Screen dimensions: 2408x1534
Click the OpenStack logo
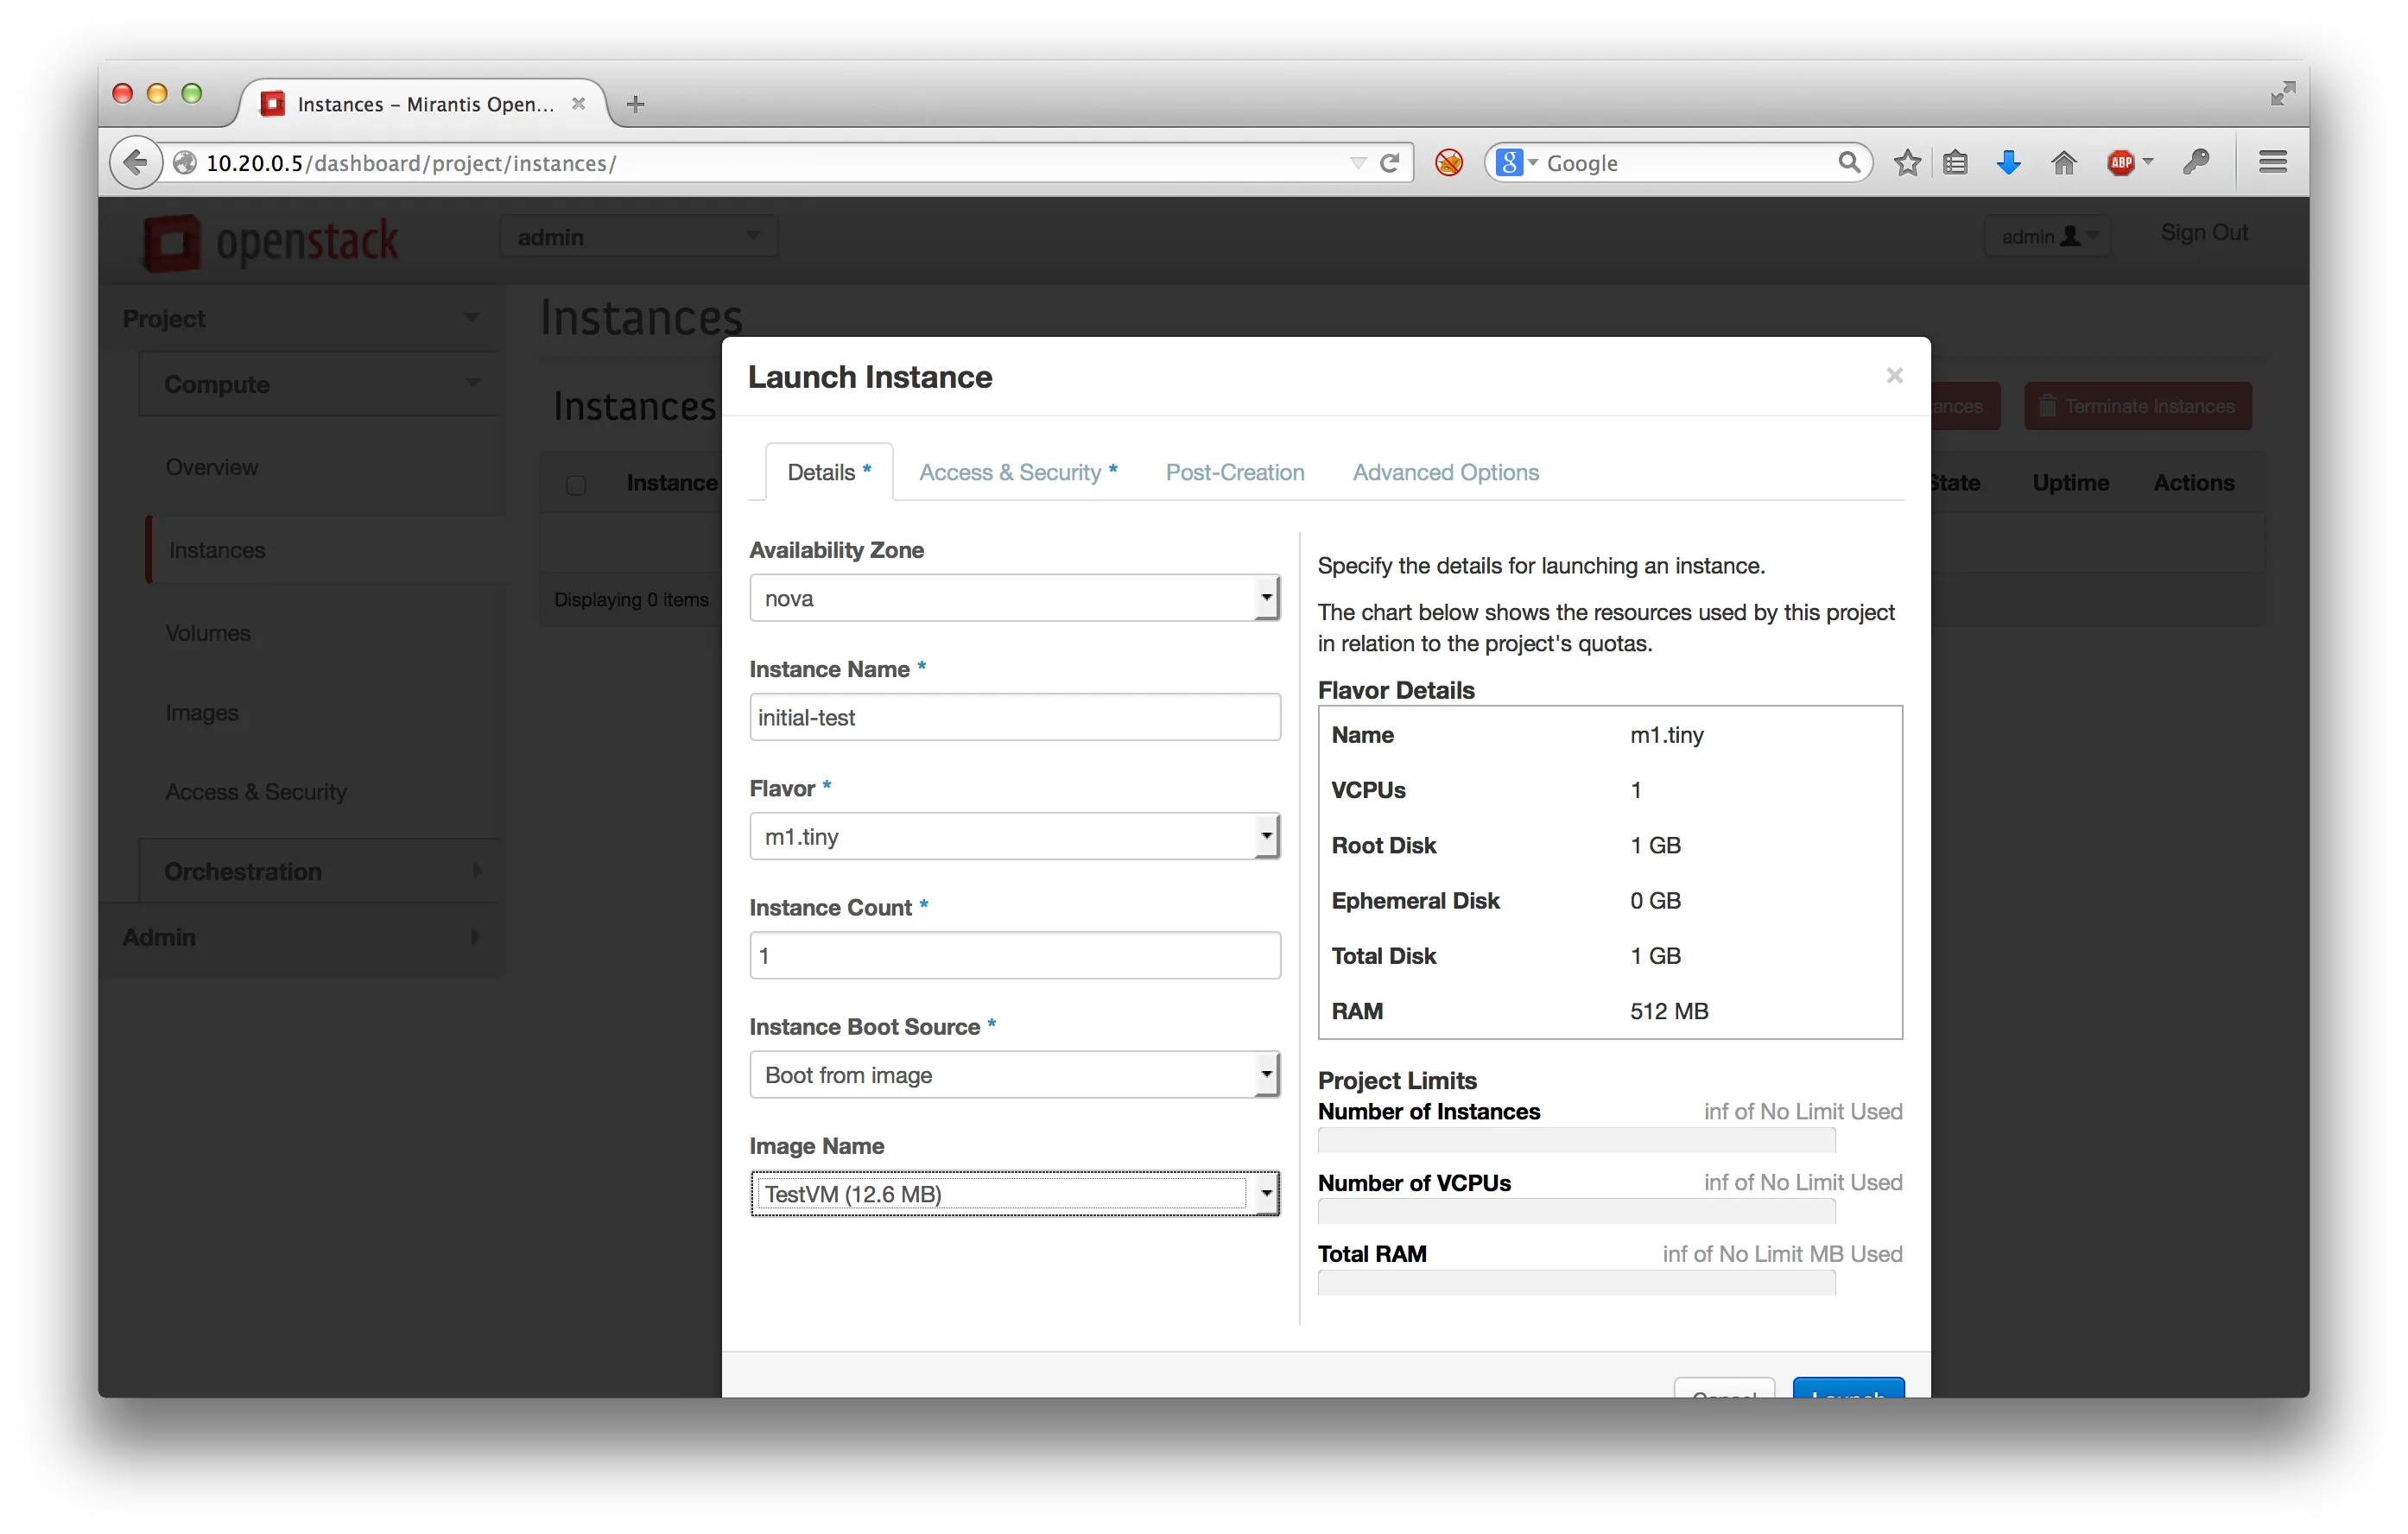pyautogui.click(x=271, y=242)
